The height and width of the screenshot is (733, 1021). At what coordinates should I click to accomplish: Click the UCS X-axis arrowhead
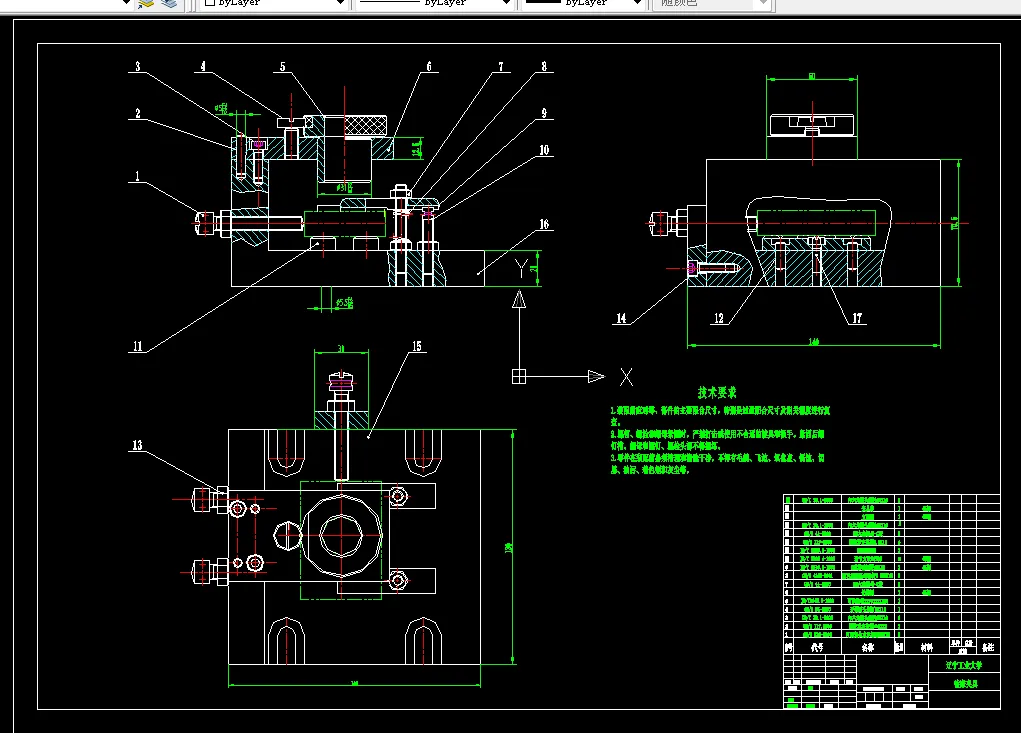point(596,376)
